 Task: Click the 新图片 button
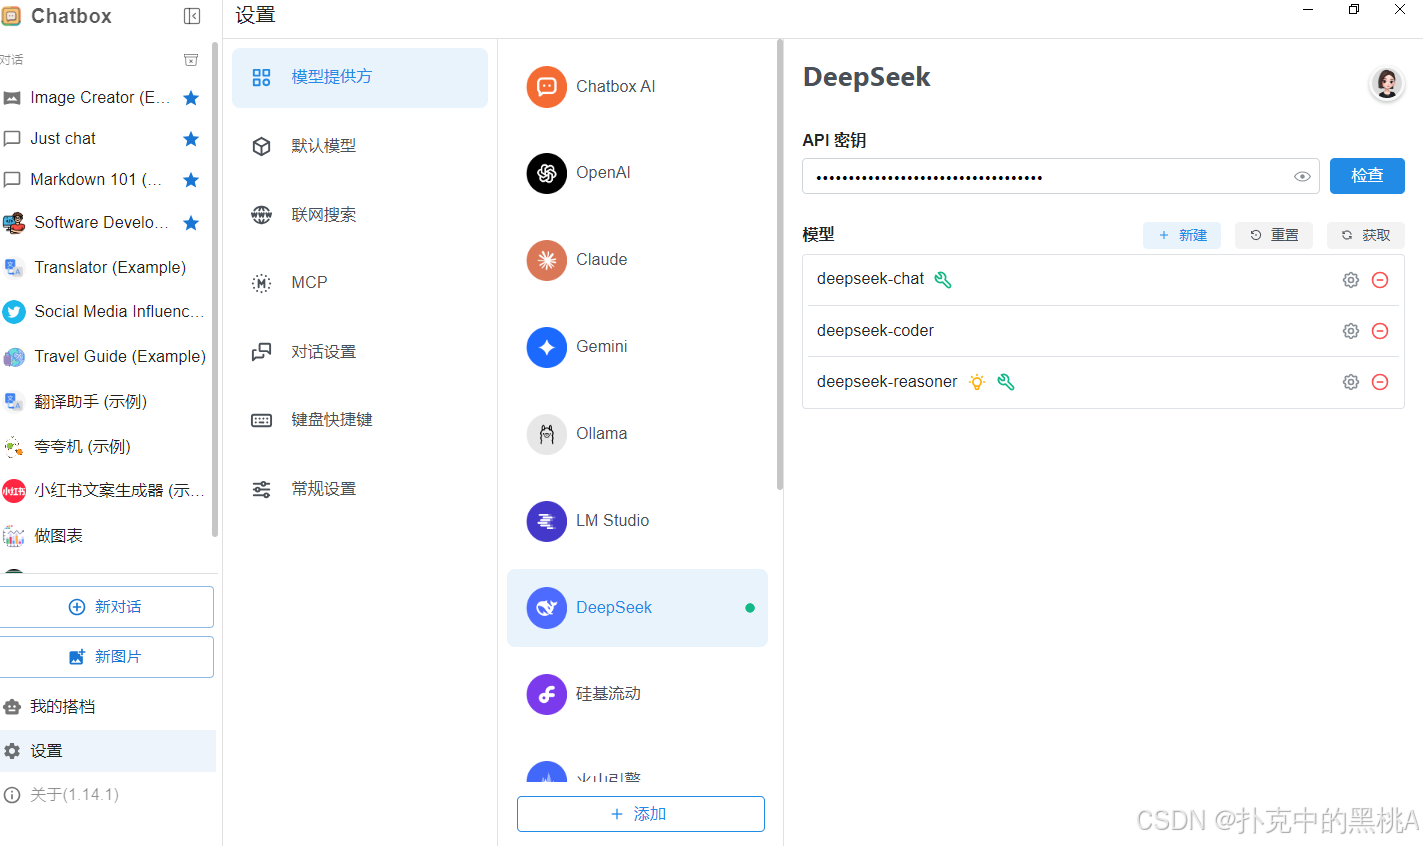[106, 657]
